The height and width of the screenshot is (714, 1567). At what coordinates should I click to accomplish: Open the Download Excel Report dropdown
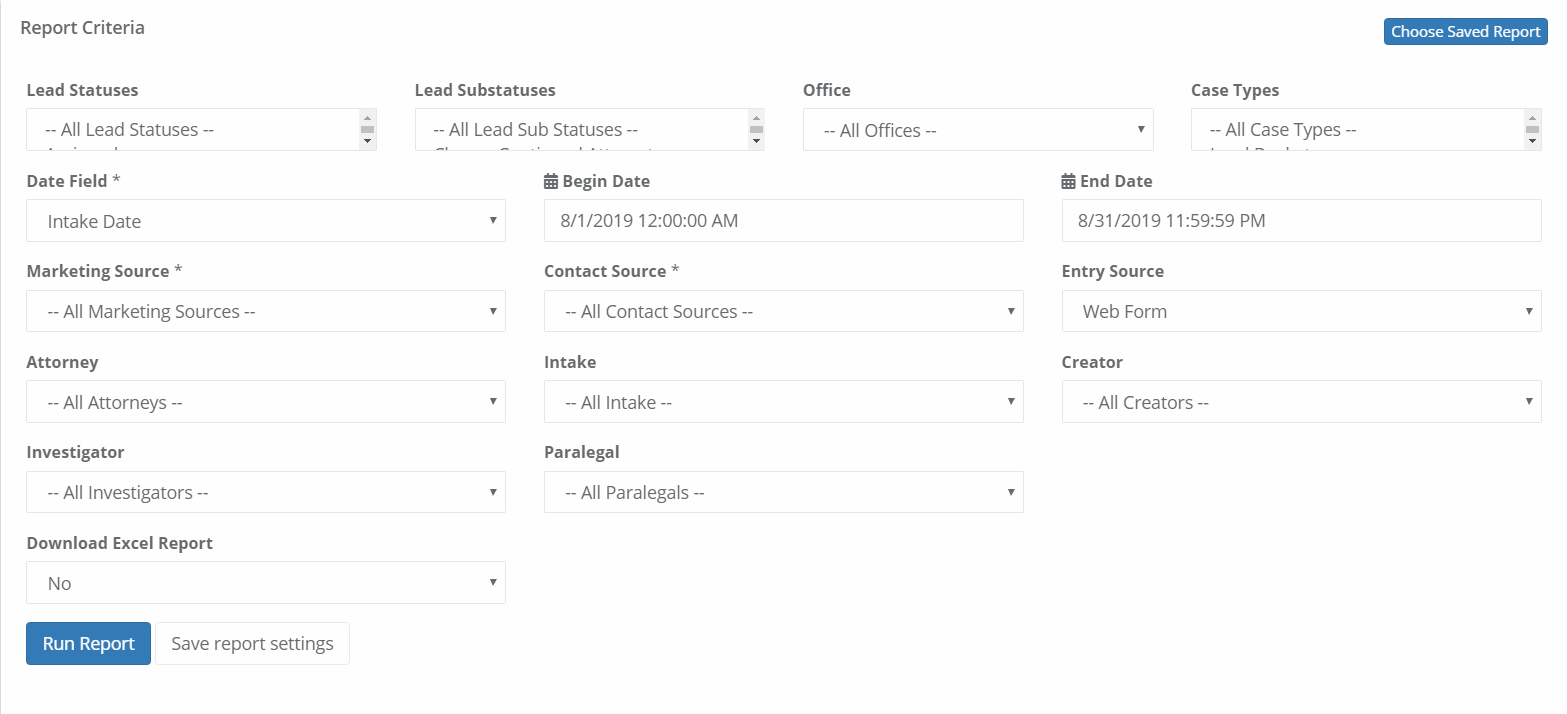pyautogui.click(x=266, y=583)
